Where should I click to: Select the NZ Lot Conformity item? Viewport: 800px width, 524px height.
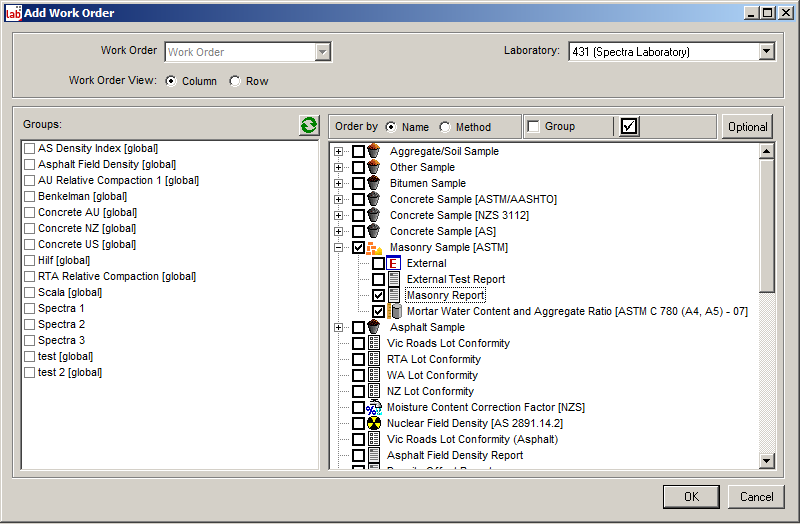pos(432,391)
